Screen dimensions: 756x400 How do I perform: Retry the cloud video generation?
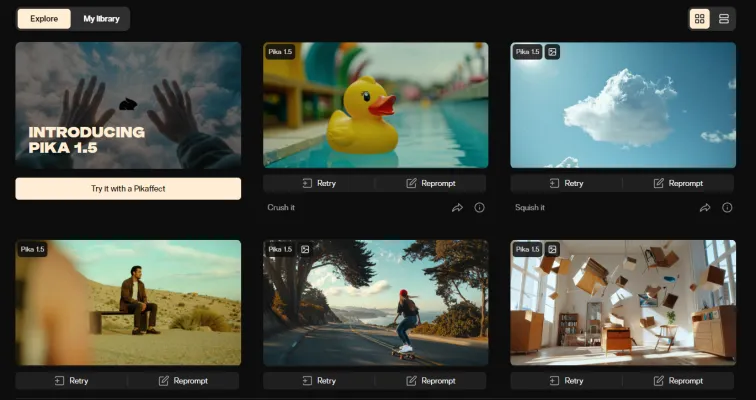tap(566, 184)
